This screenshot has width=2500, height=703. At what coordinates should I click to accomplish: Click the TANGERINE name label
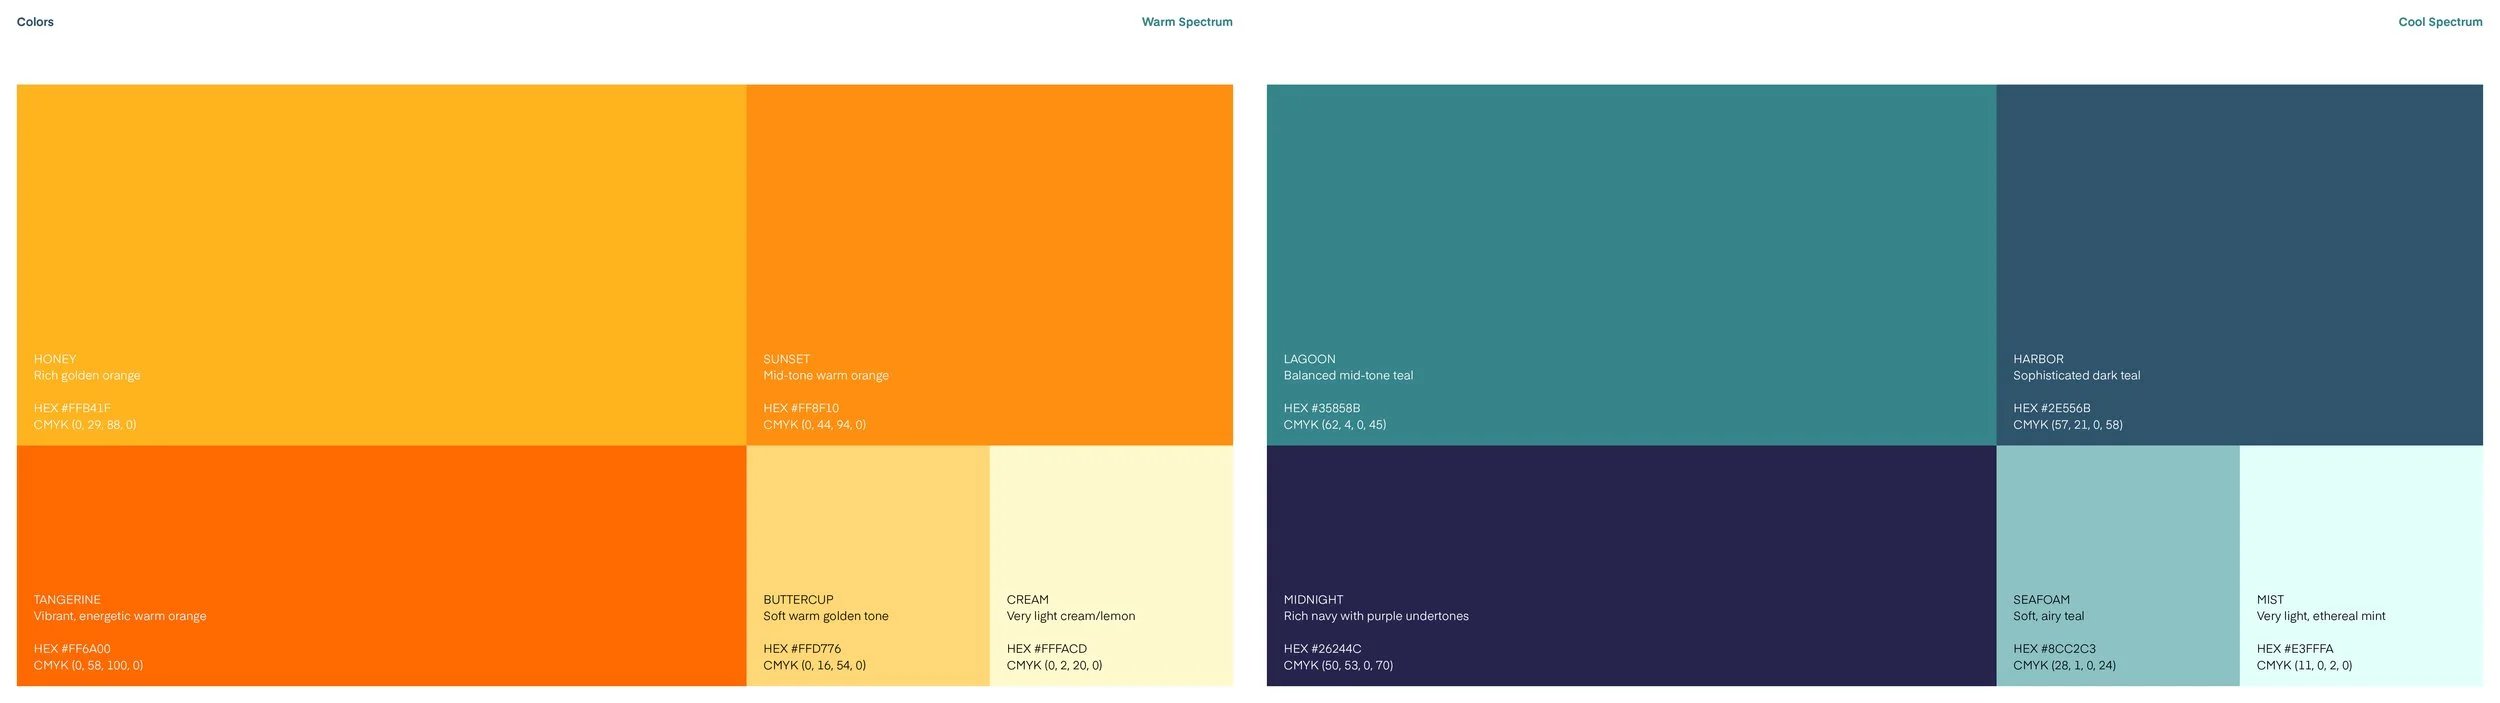(67, 600)
